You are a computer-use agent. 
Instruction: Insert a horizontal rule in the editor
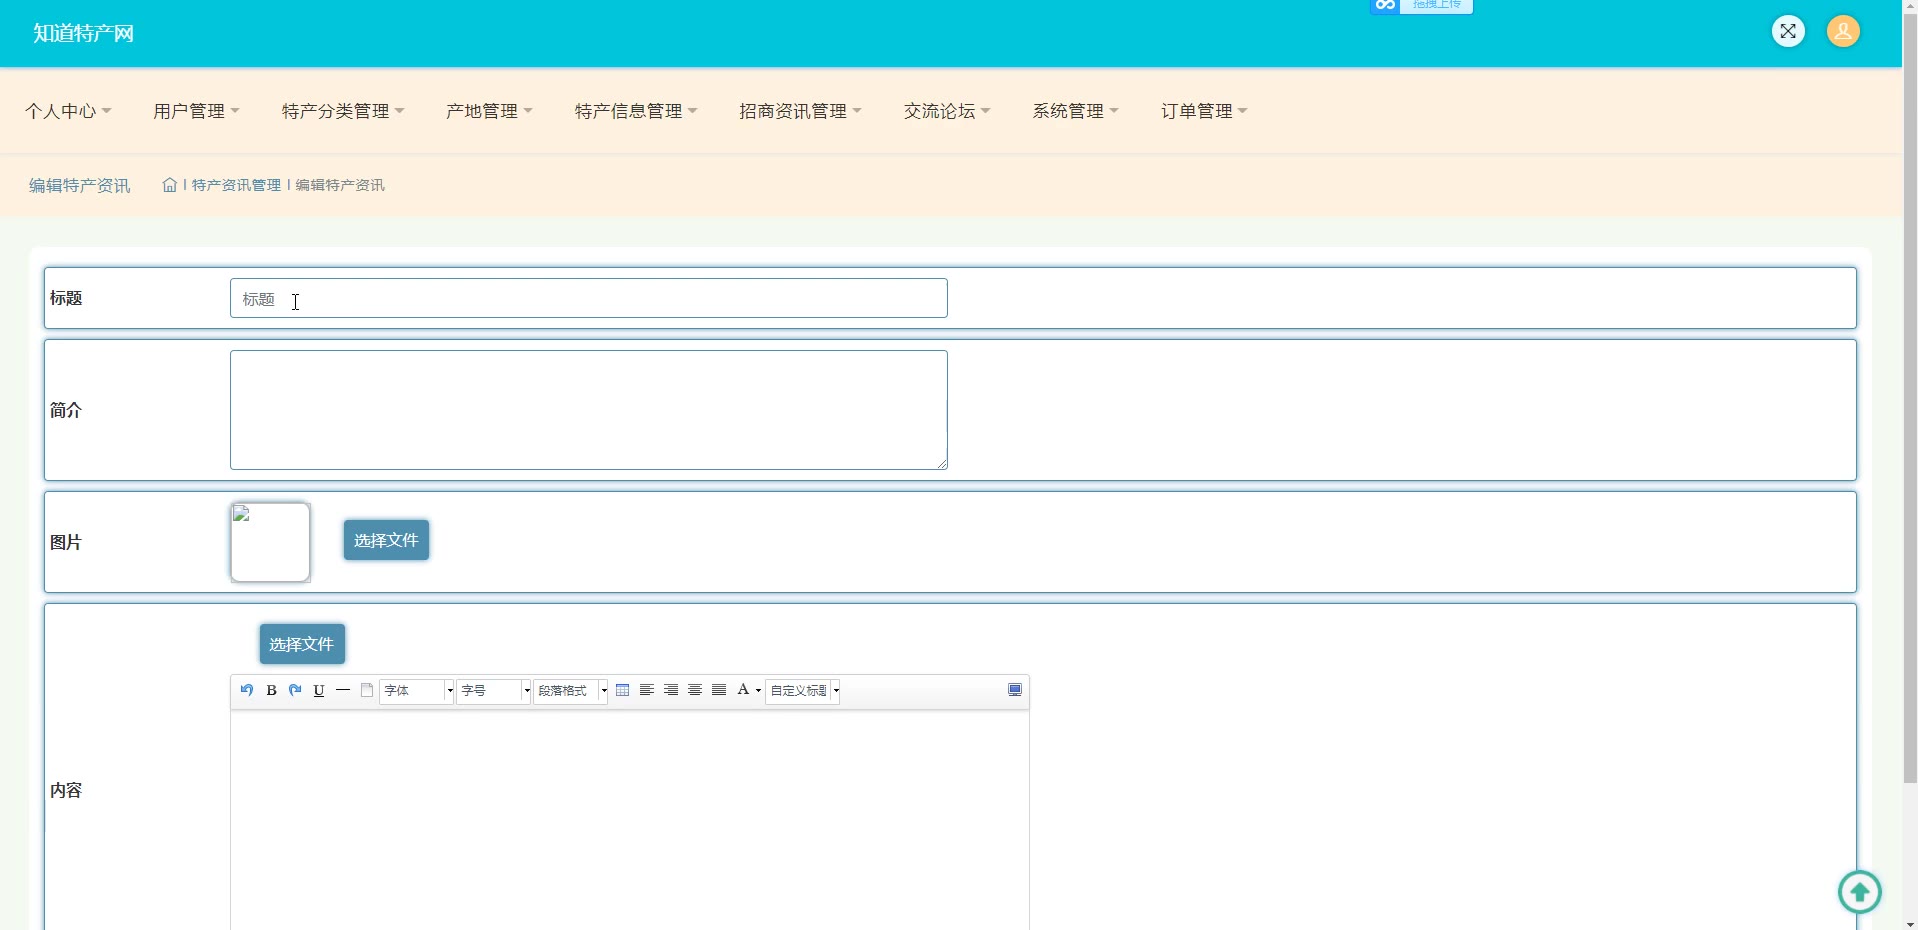[x=343, y=690]
